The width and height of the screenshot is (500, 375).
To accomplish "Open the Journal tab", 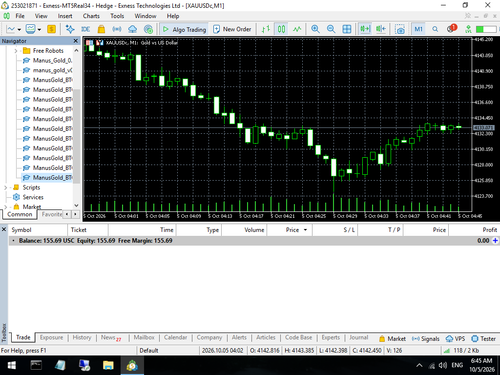I will click(359, 337).
